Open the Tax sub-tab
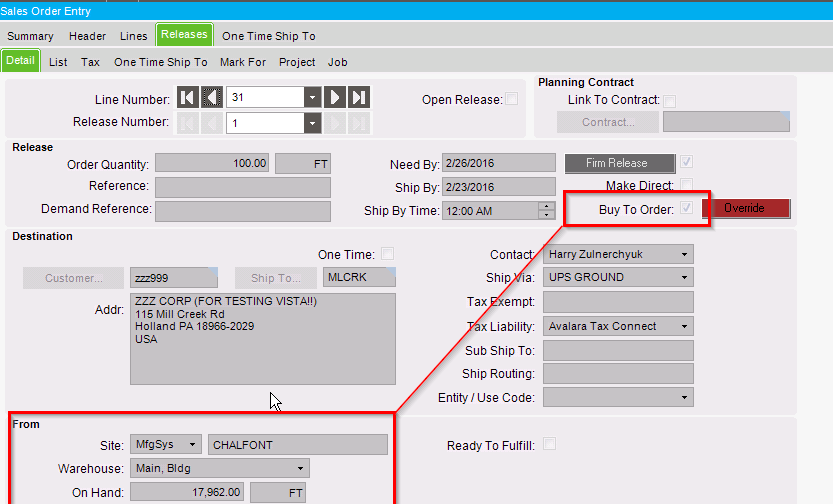This screenshot has width=833, height=504. 90,62
